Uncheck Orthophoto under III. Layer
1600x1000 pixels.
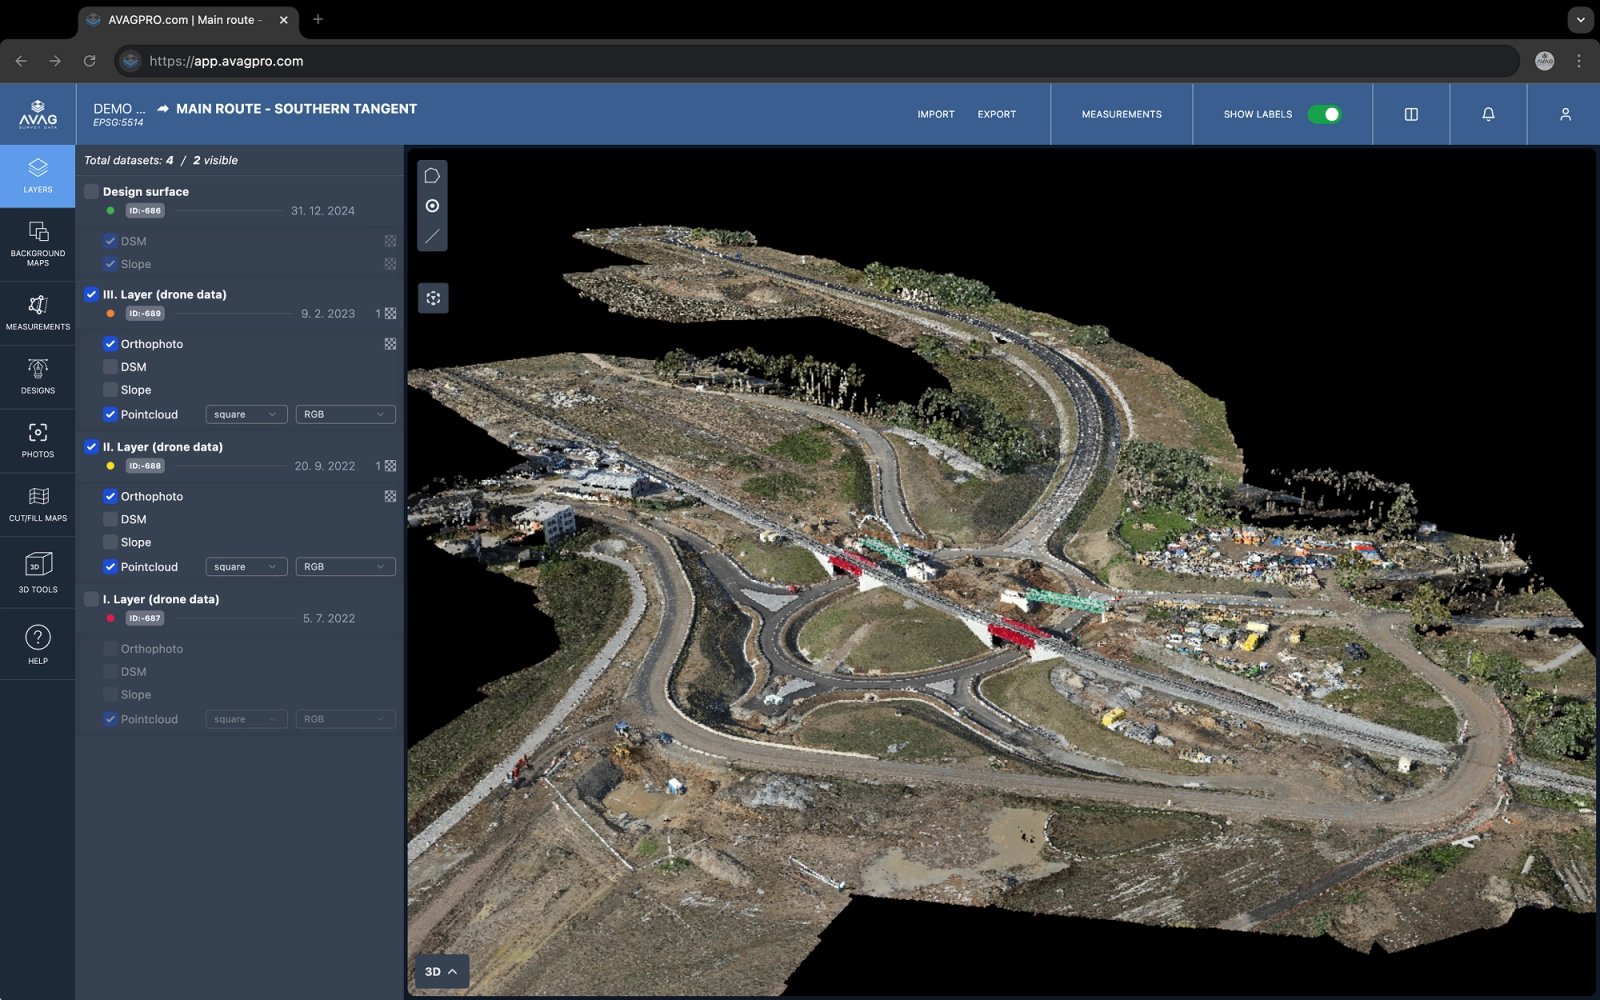[x=110, y=344]
